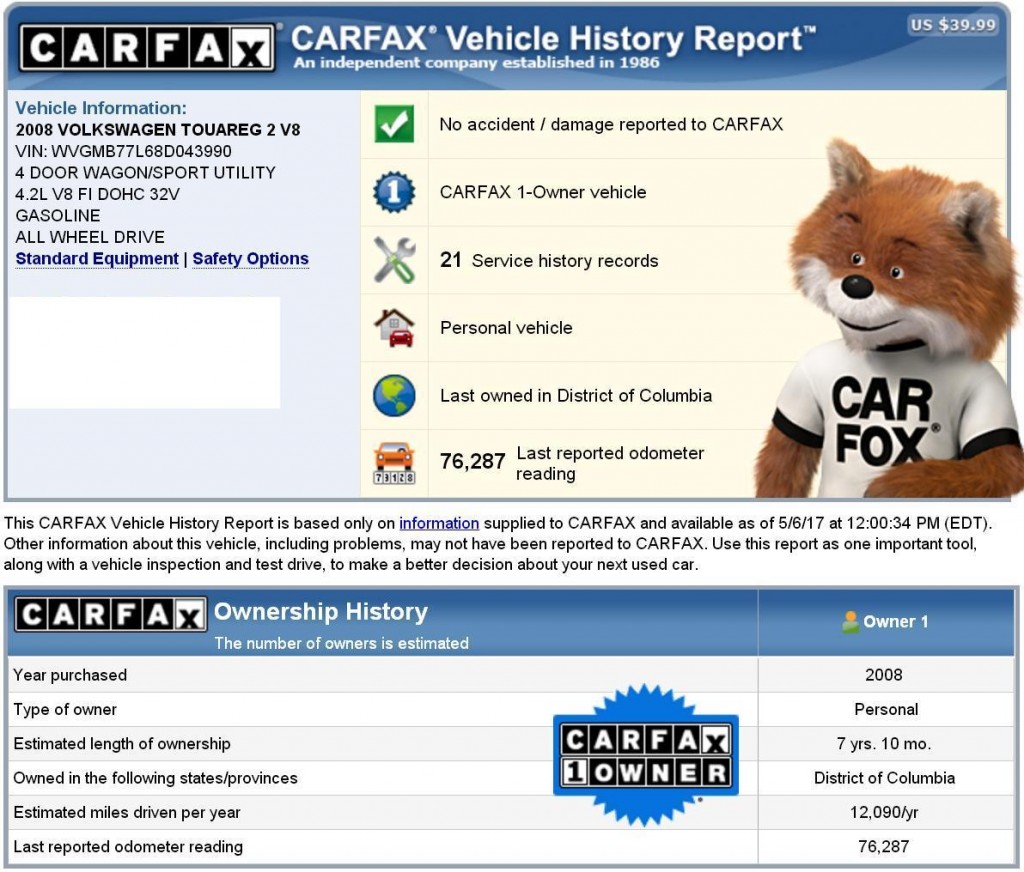This screenshot has width=1024, height=872.
Task: Open the Standard Equipment link
Action: coord(97,259)
